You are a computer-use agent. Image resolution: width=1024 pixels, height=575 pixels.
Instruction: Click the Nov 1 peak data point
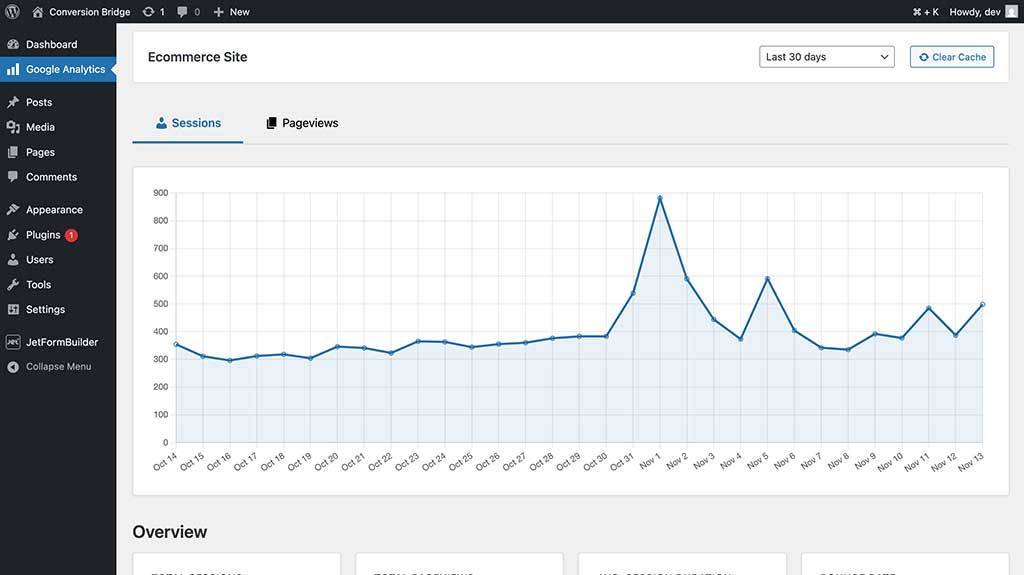pyautogui.click(x=660, y=198)
